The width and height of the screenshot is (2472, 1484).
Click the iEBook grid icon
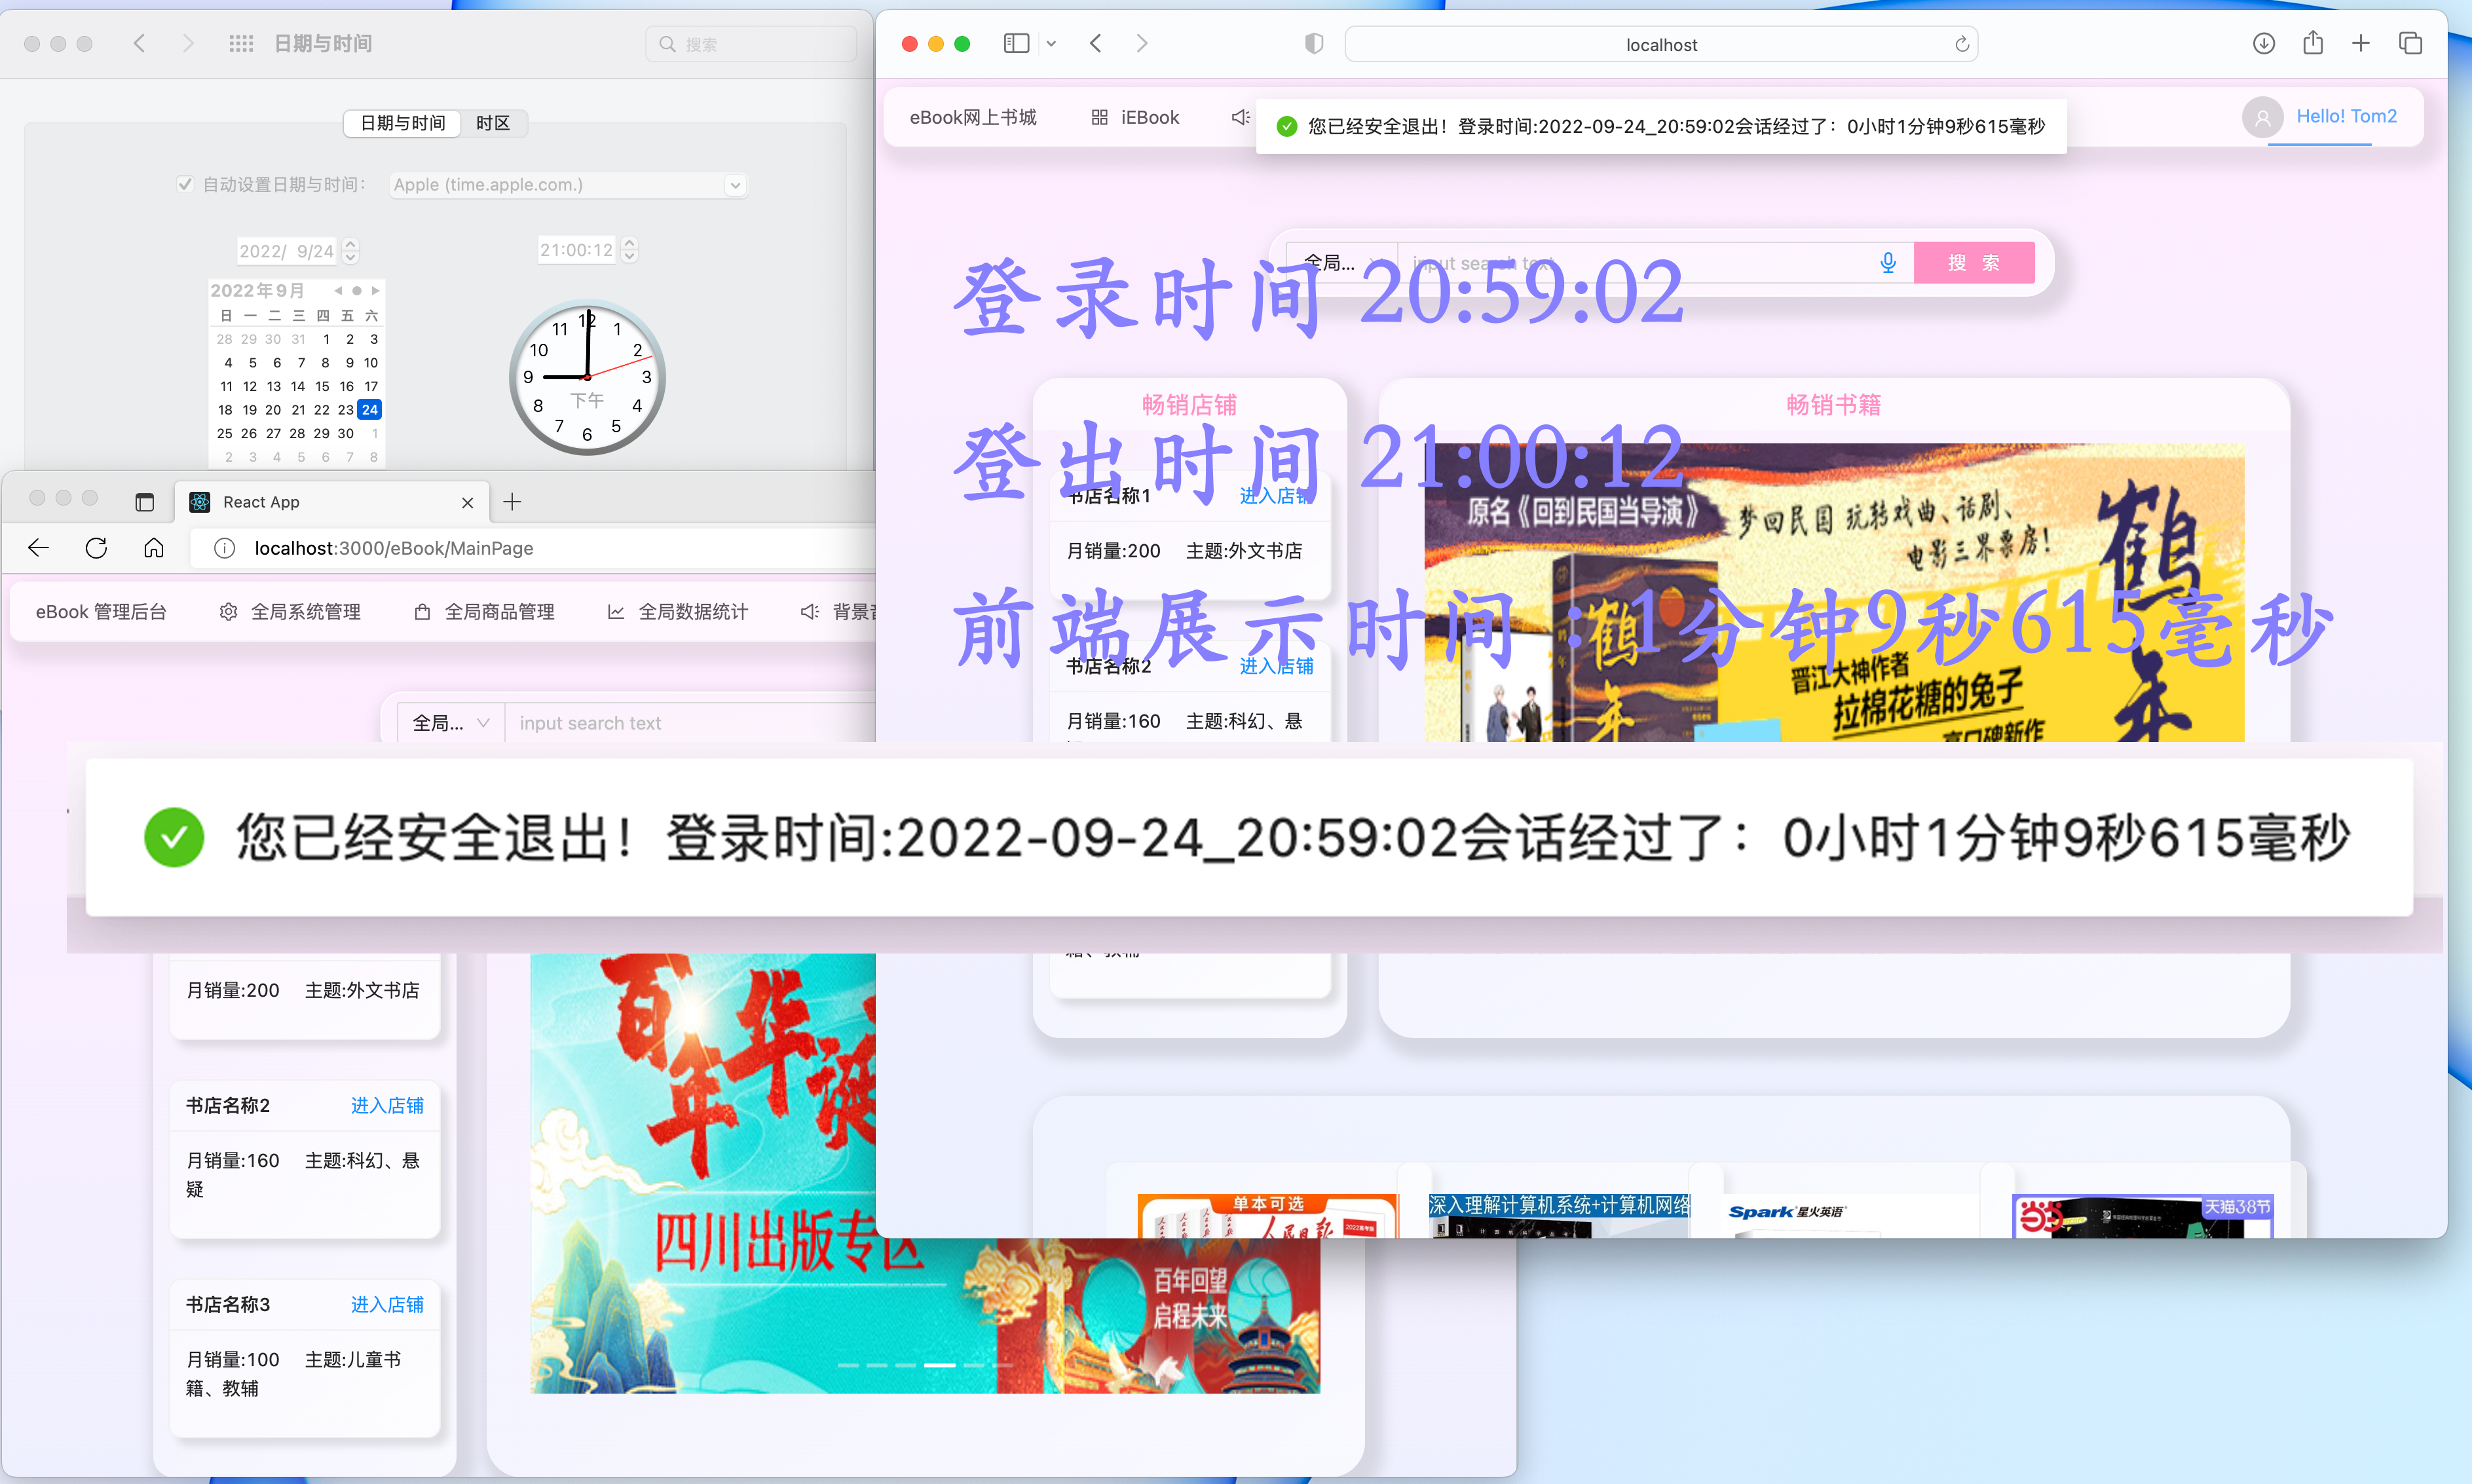(x=1098, y=117)
